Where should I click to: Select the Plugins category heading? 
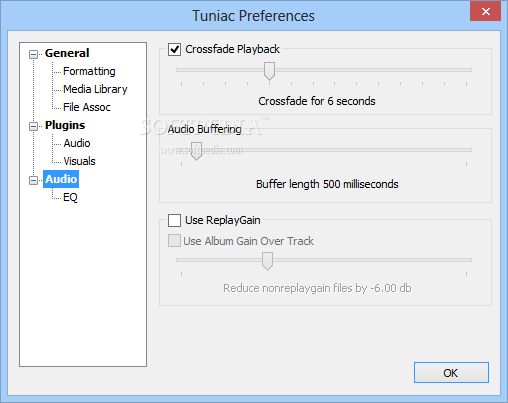pyautogui.click(x=65, y=125)
